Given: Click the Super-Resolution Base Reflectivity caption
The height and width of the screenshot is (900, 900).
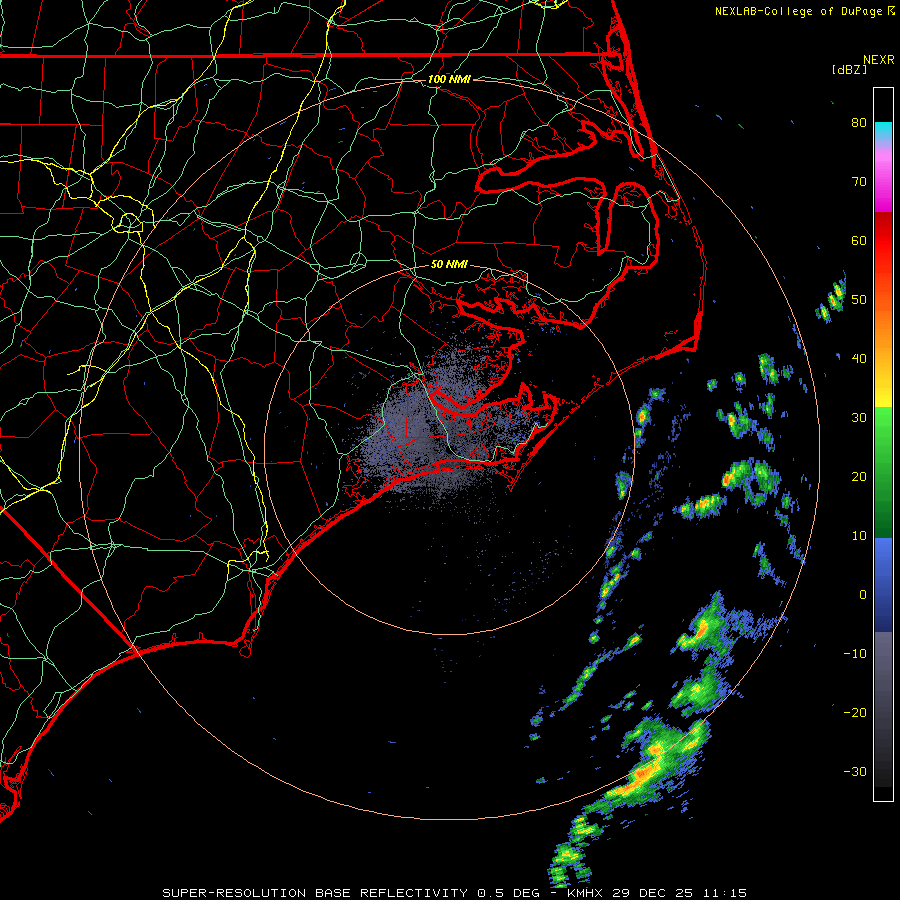Looking at the screenshot, I should pos(455,893).
